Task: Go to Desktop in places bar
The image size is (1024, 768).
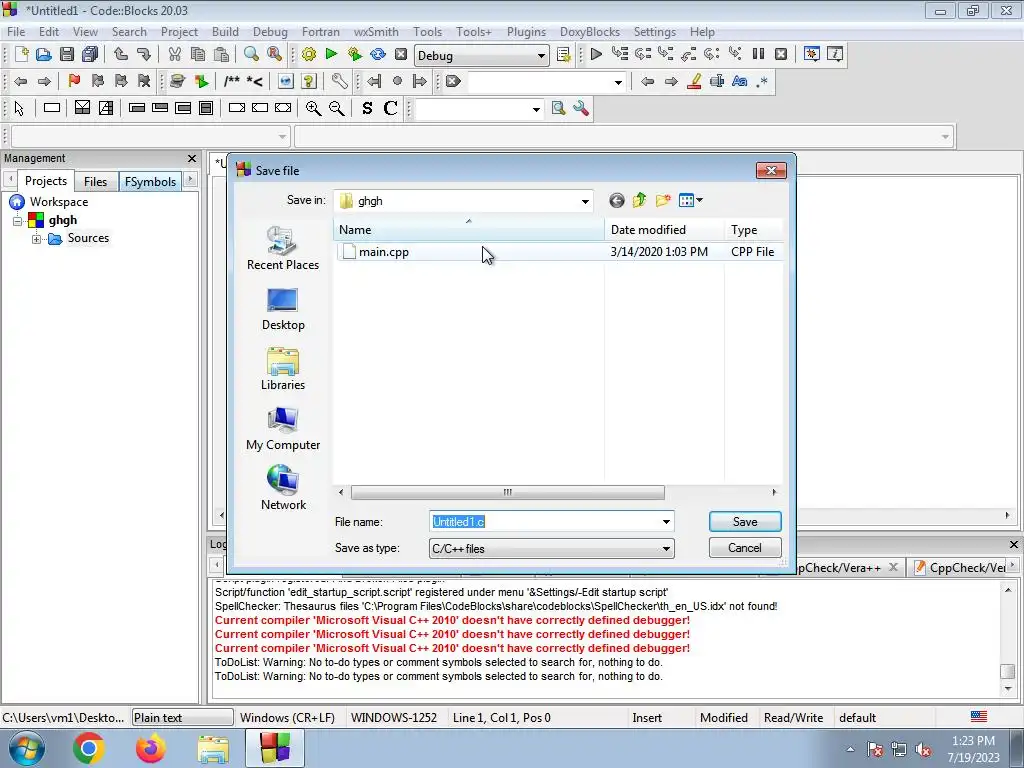Action: click(283, 310)
